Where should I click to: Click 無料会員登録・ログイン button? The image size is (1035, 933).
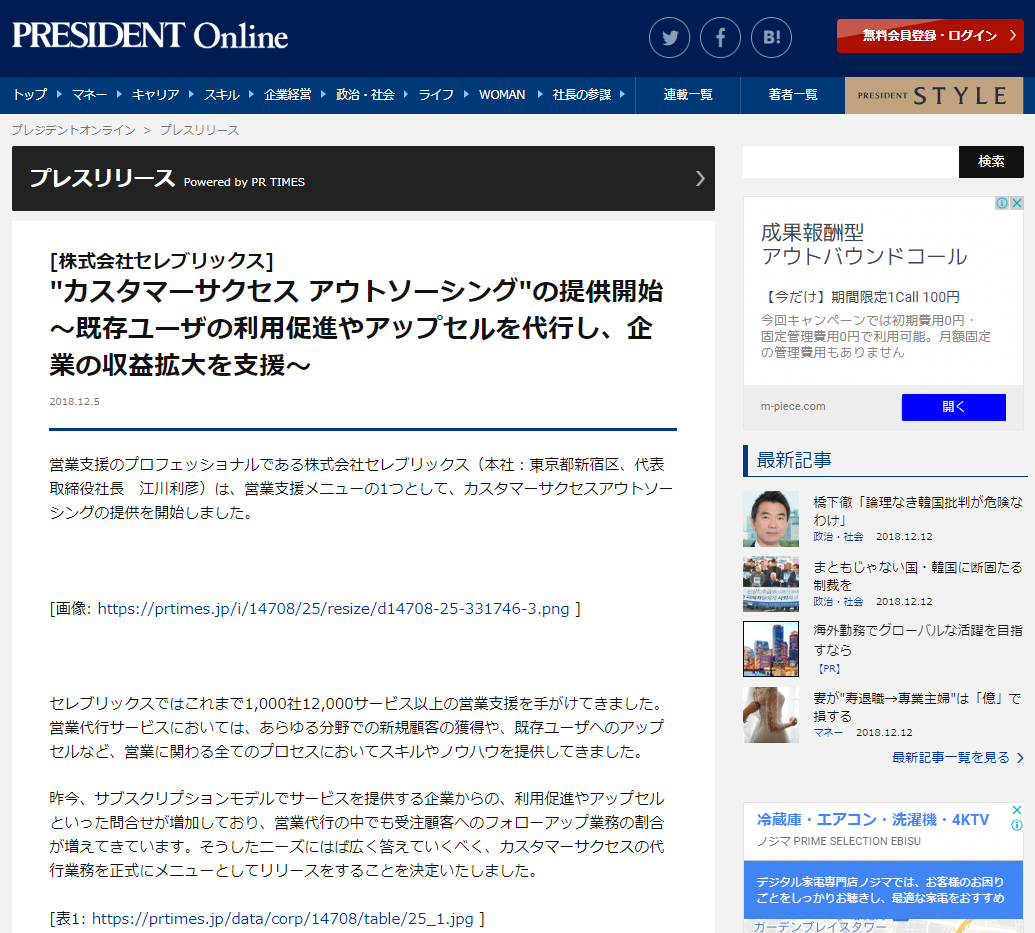point(930,36)
